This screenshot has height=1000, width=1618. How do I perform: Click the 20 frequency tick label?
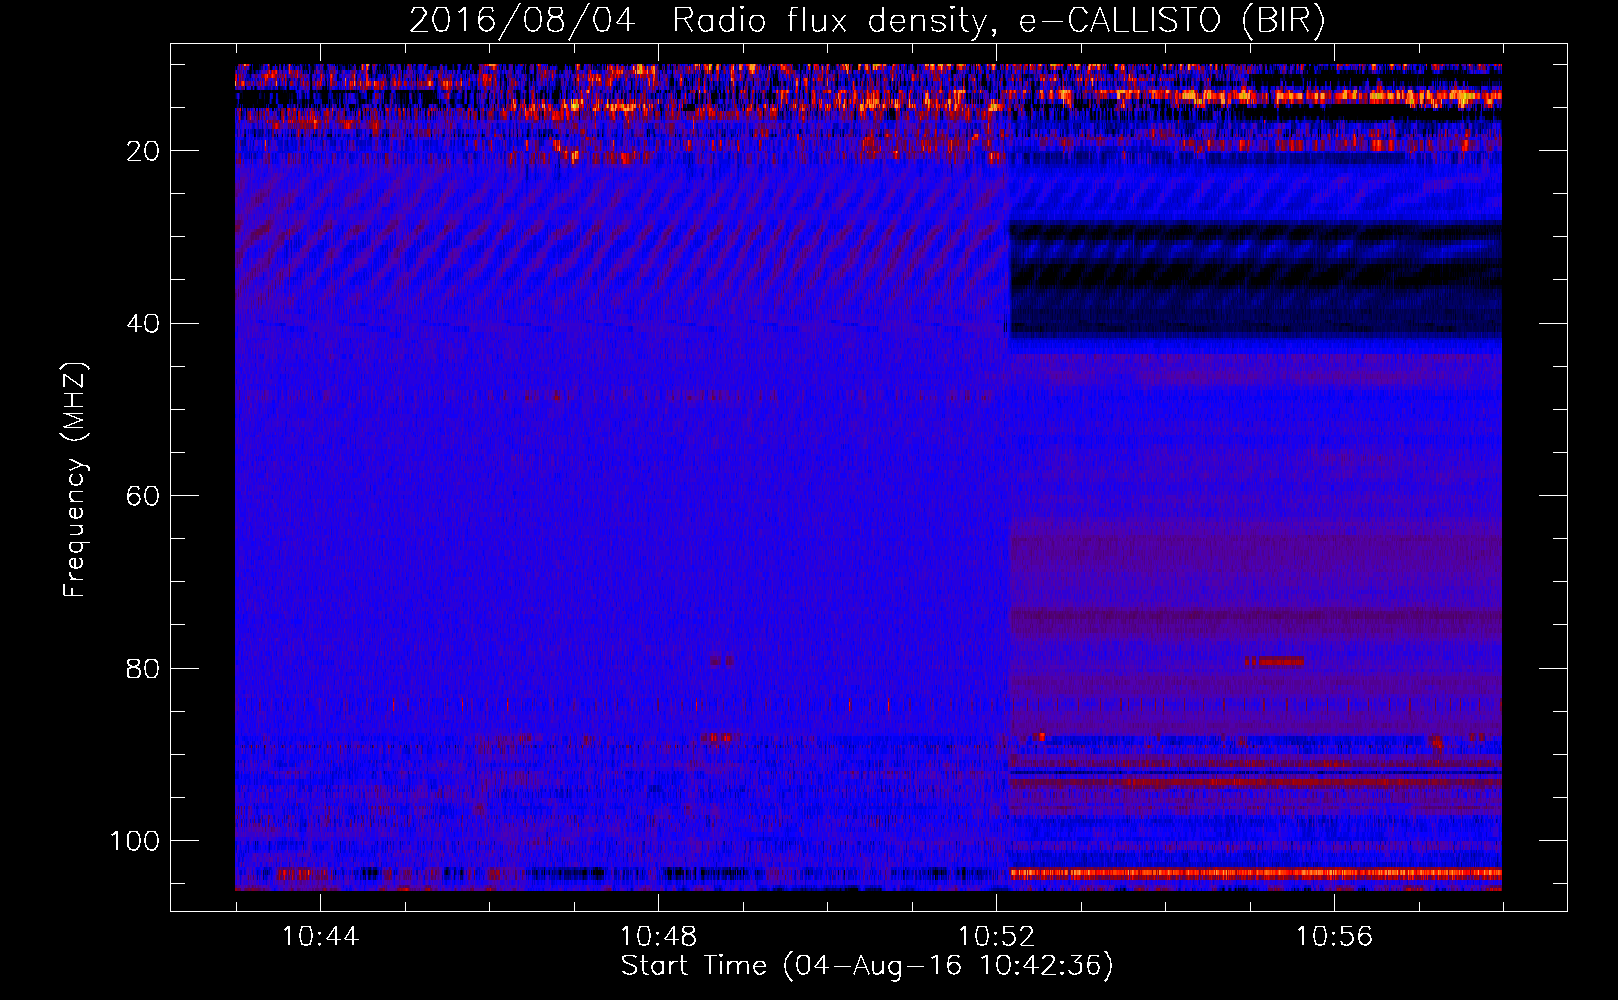[143, 151]
